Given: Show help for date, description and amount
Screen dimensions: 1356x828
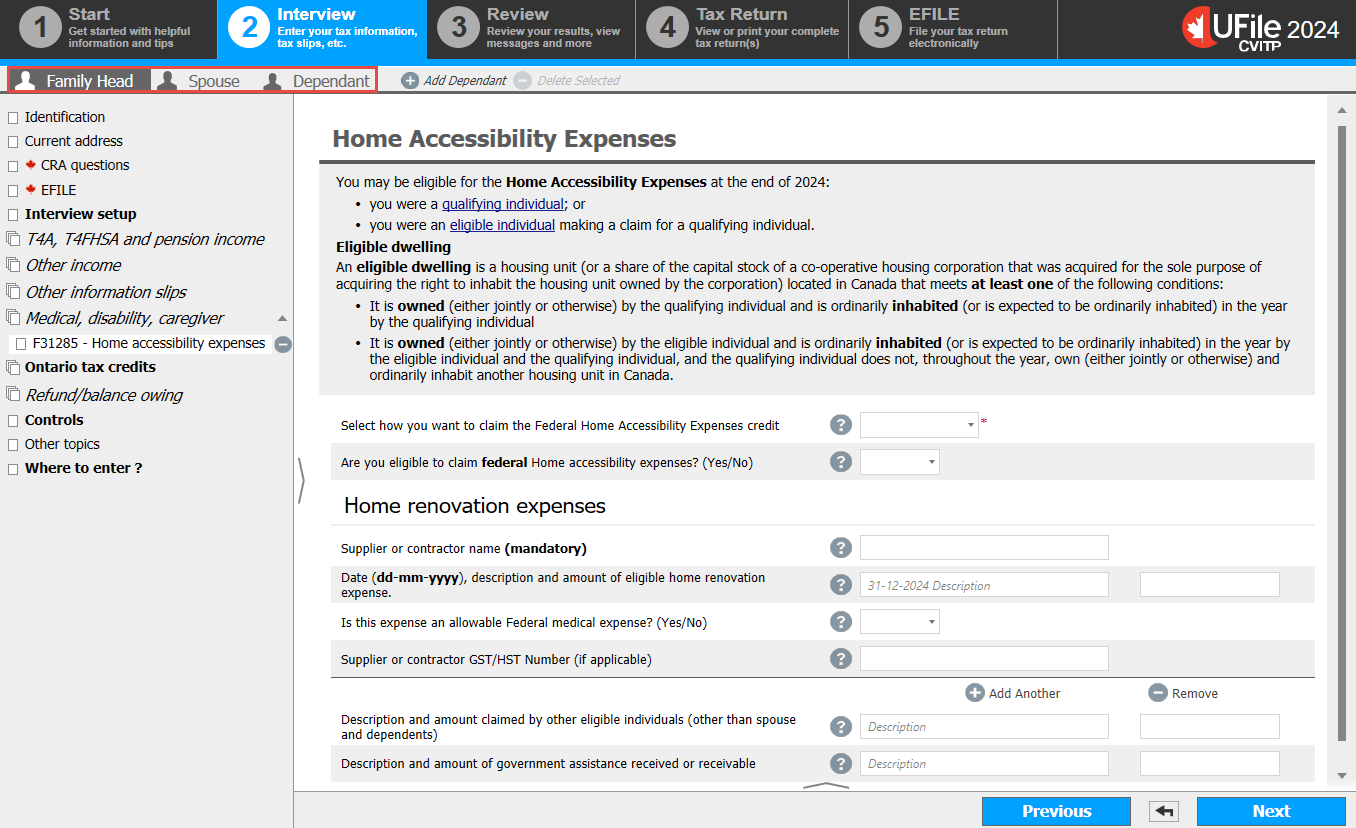Looking at the screenshot, I should click(841, 585).
